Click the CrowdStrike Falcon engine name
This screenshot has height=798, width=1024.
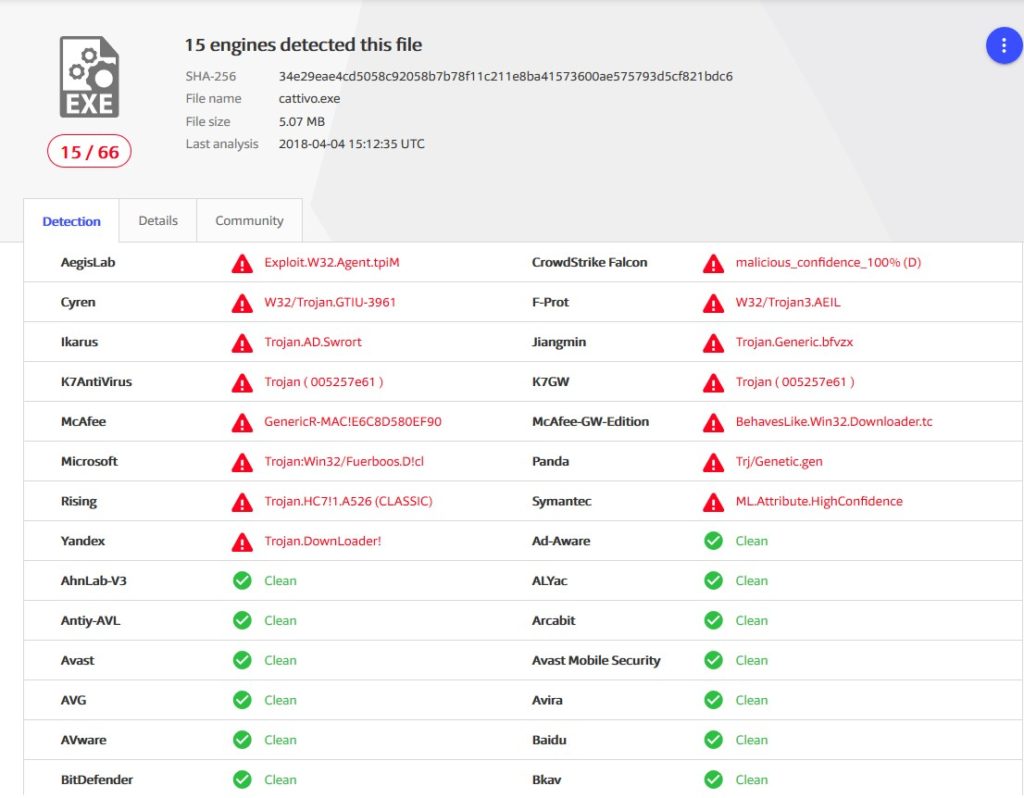(590, 263)
